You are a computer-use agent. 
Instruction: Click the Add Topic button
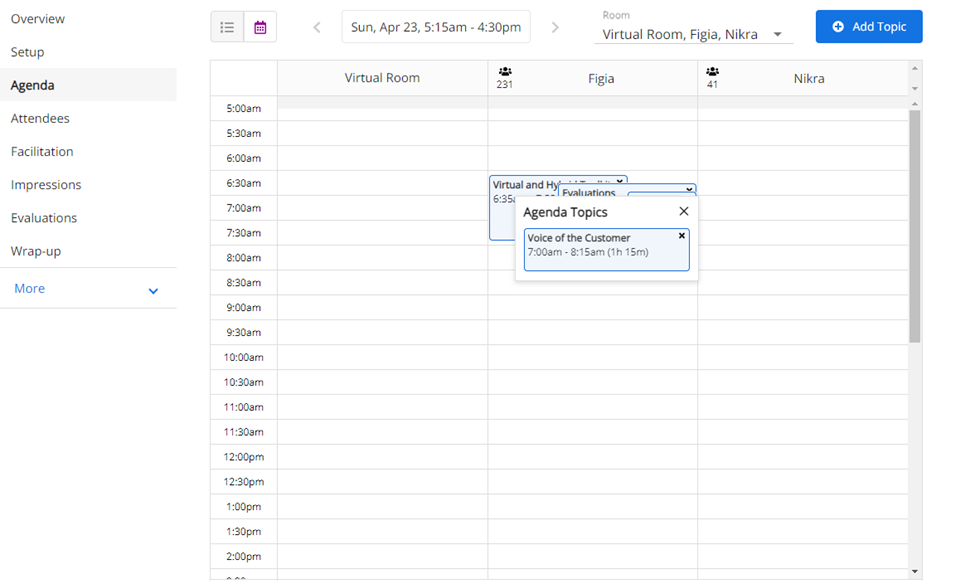click(x=868, y=27)
